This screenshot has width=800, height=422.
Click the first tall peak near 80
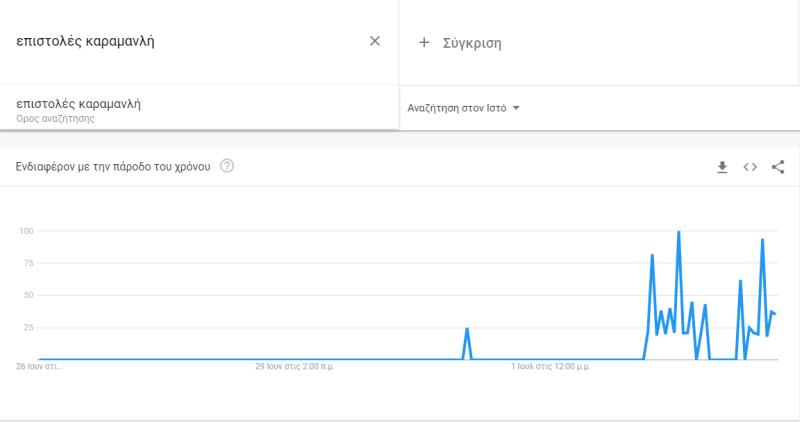652,255
